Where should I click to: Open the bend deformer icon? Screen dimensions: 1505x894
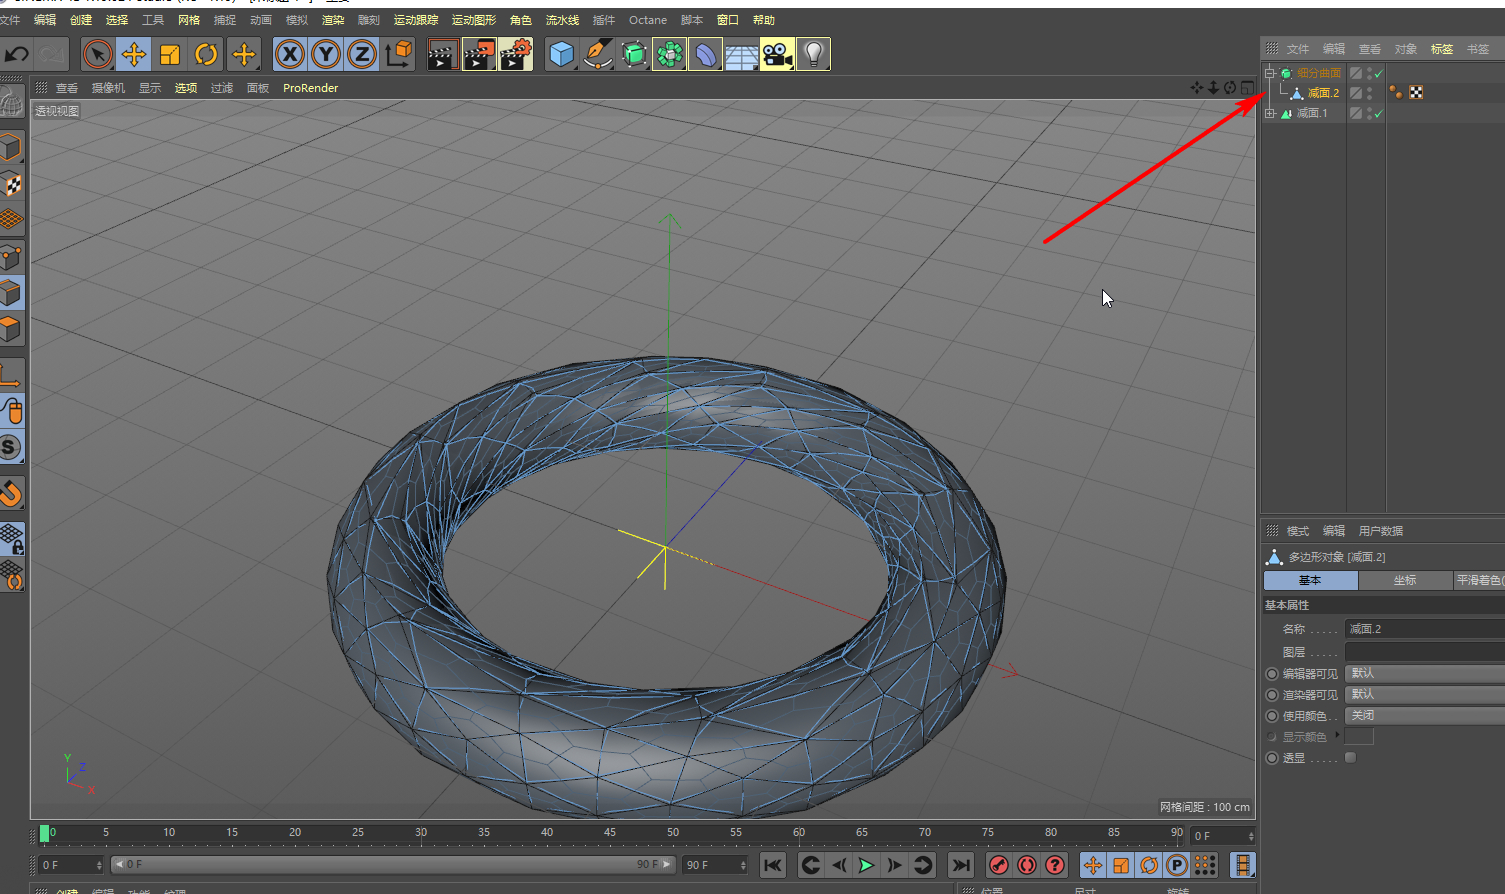705,54
